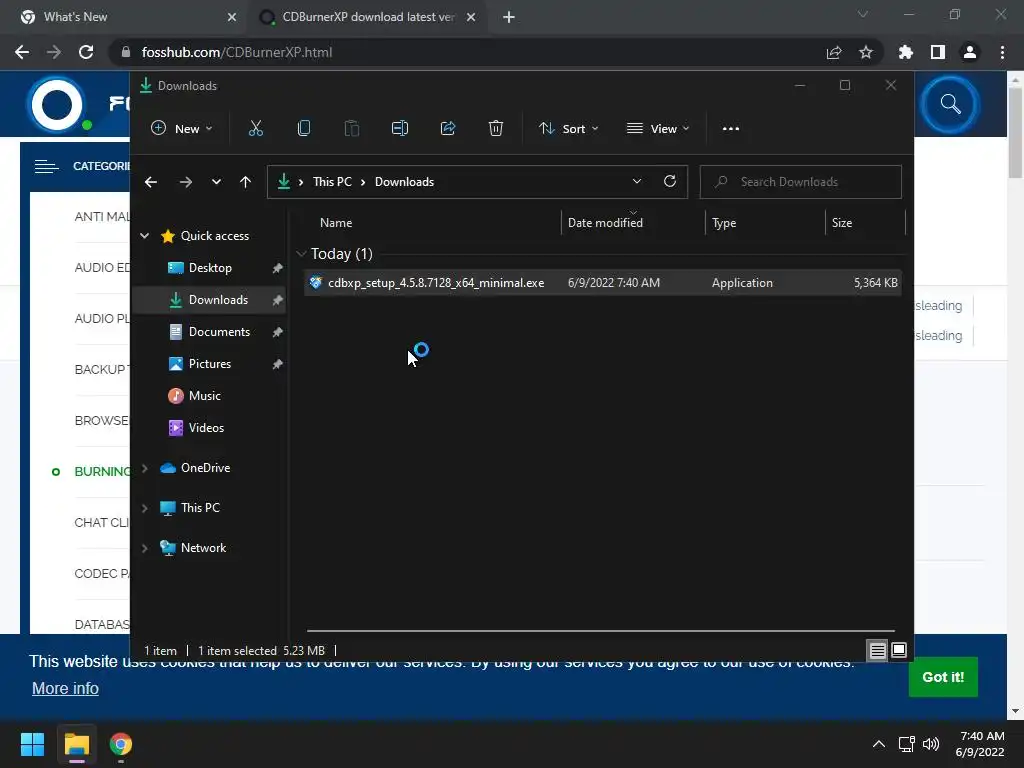
Task: Open address bar history dropdown
Action: [x=637, y=182]
